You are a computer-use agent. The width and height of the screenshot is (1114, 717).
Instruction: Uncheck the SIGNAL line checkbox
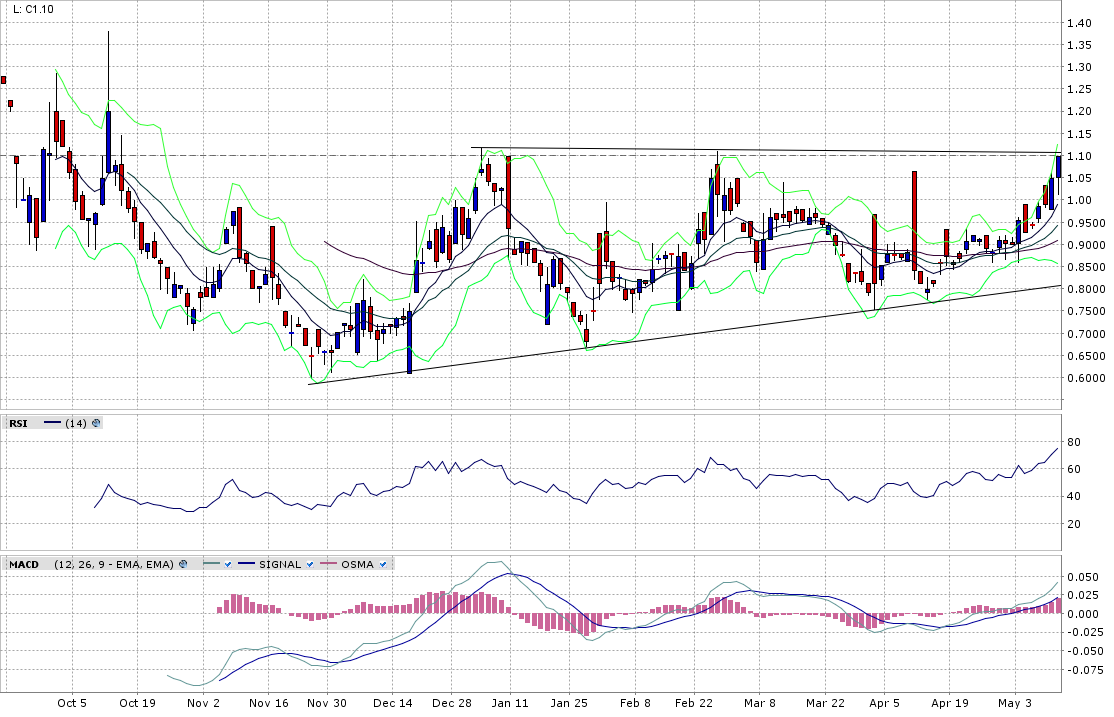[309, 564]
